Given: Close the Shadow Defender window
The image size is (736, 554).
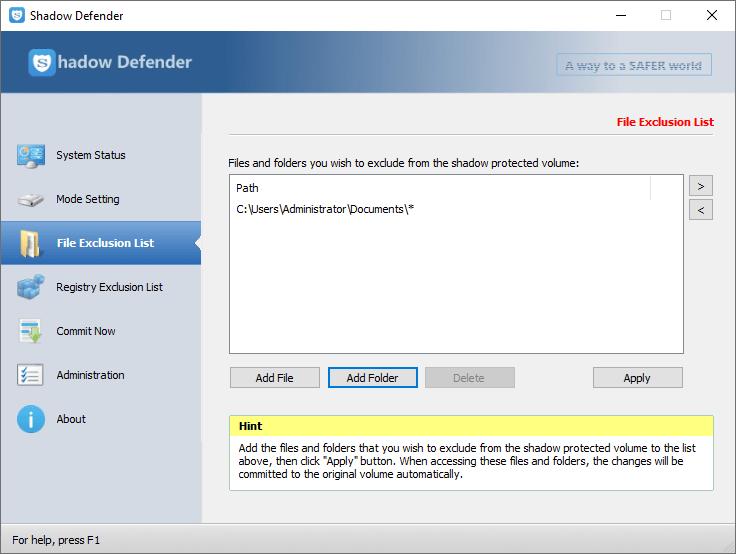Looking at the screenshot, I should (x=712, y=15).
